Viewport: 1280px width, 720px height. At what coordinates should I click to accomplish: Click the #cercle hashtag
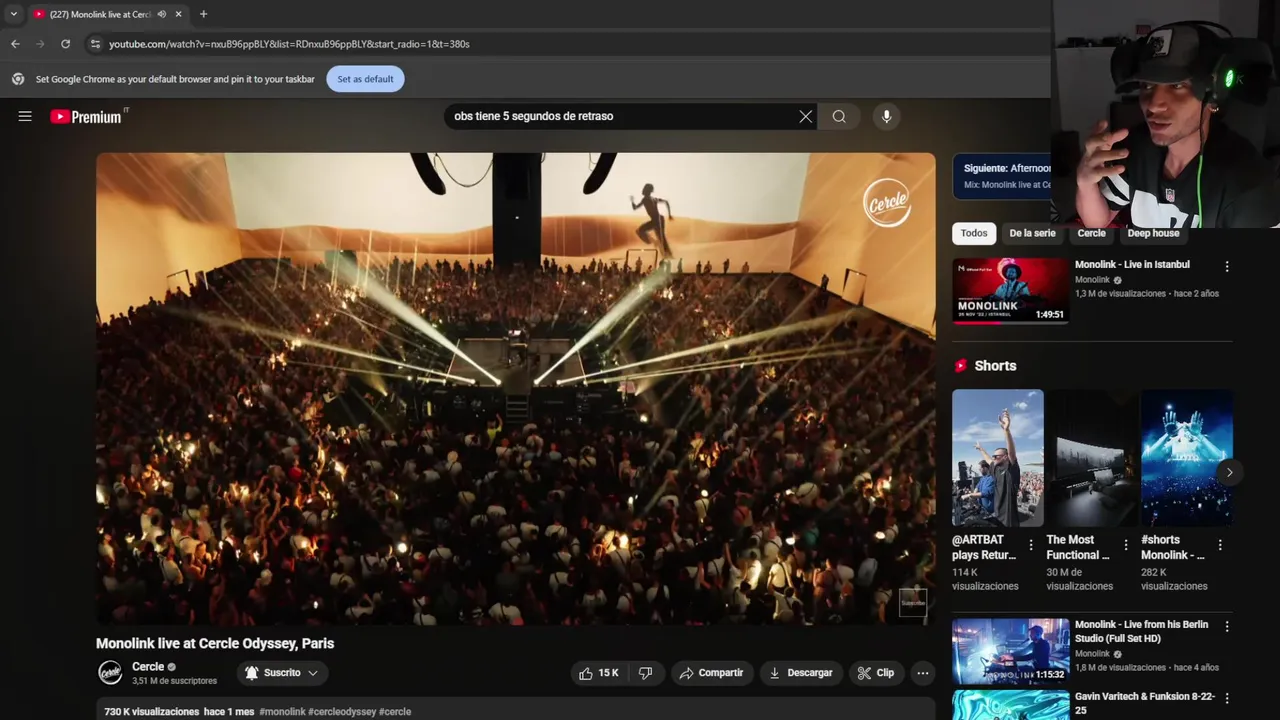(395, 712)
